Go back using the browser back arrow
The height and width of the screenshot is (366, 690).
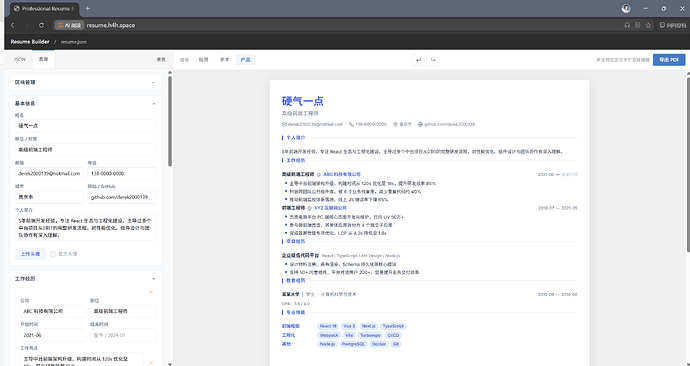[x=12, y=26]
